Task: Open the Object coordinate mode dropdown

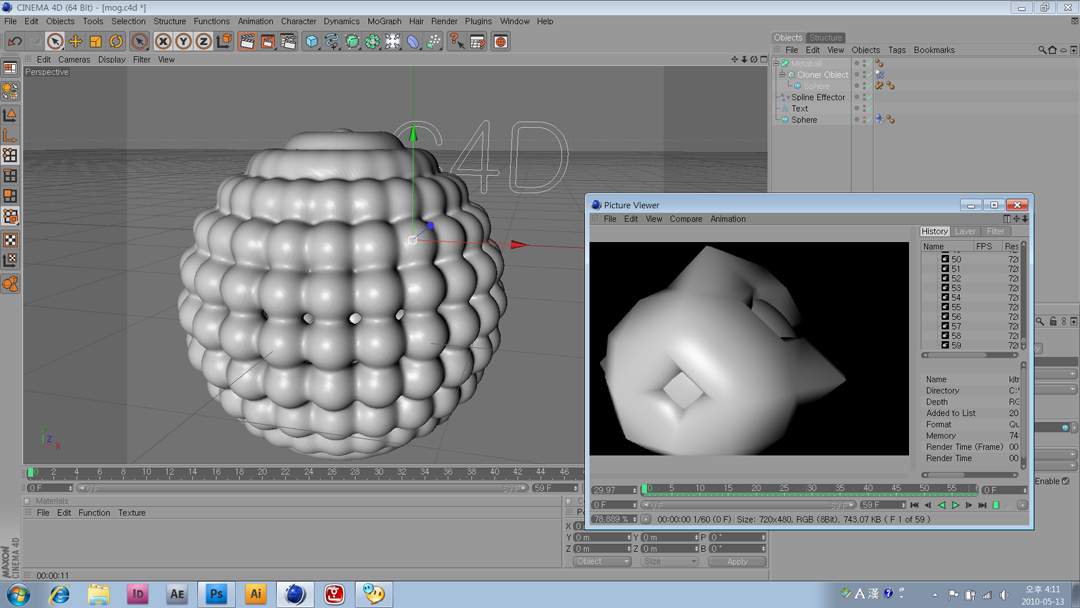Action: point(601,562)
